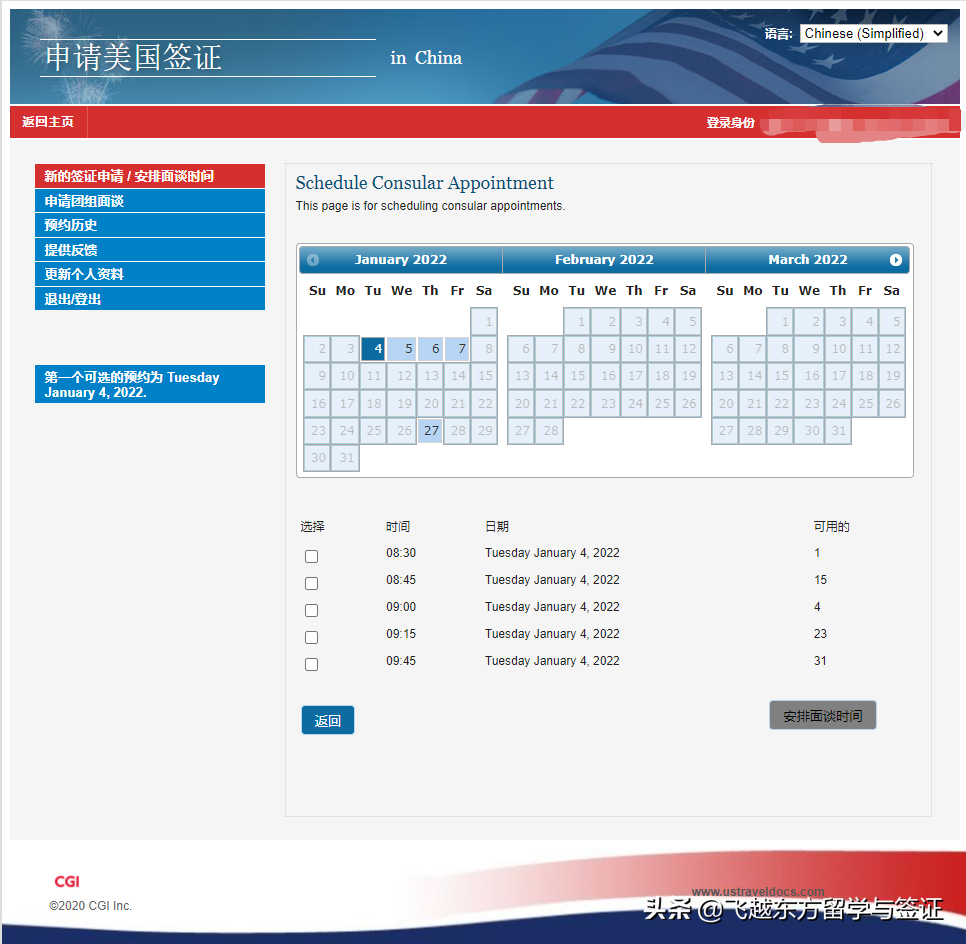Click ©2020 CGI Inc. footer text

point(91,906)
